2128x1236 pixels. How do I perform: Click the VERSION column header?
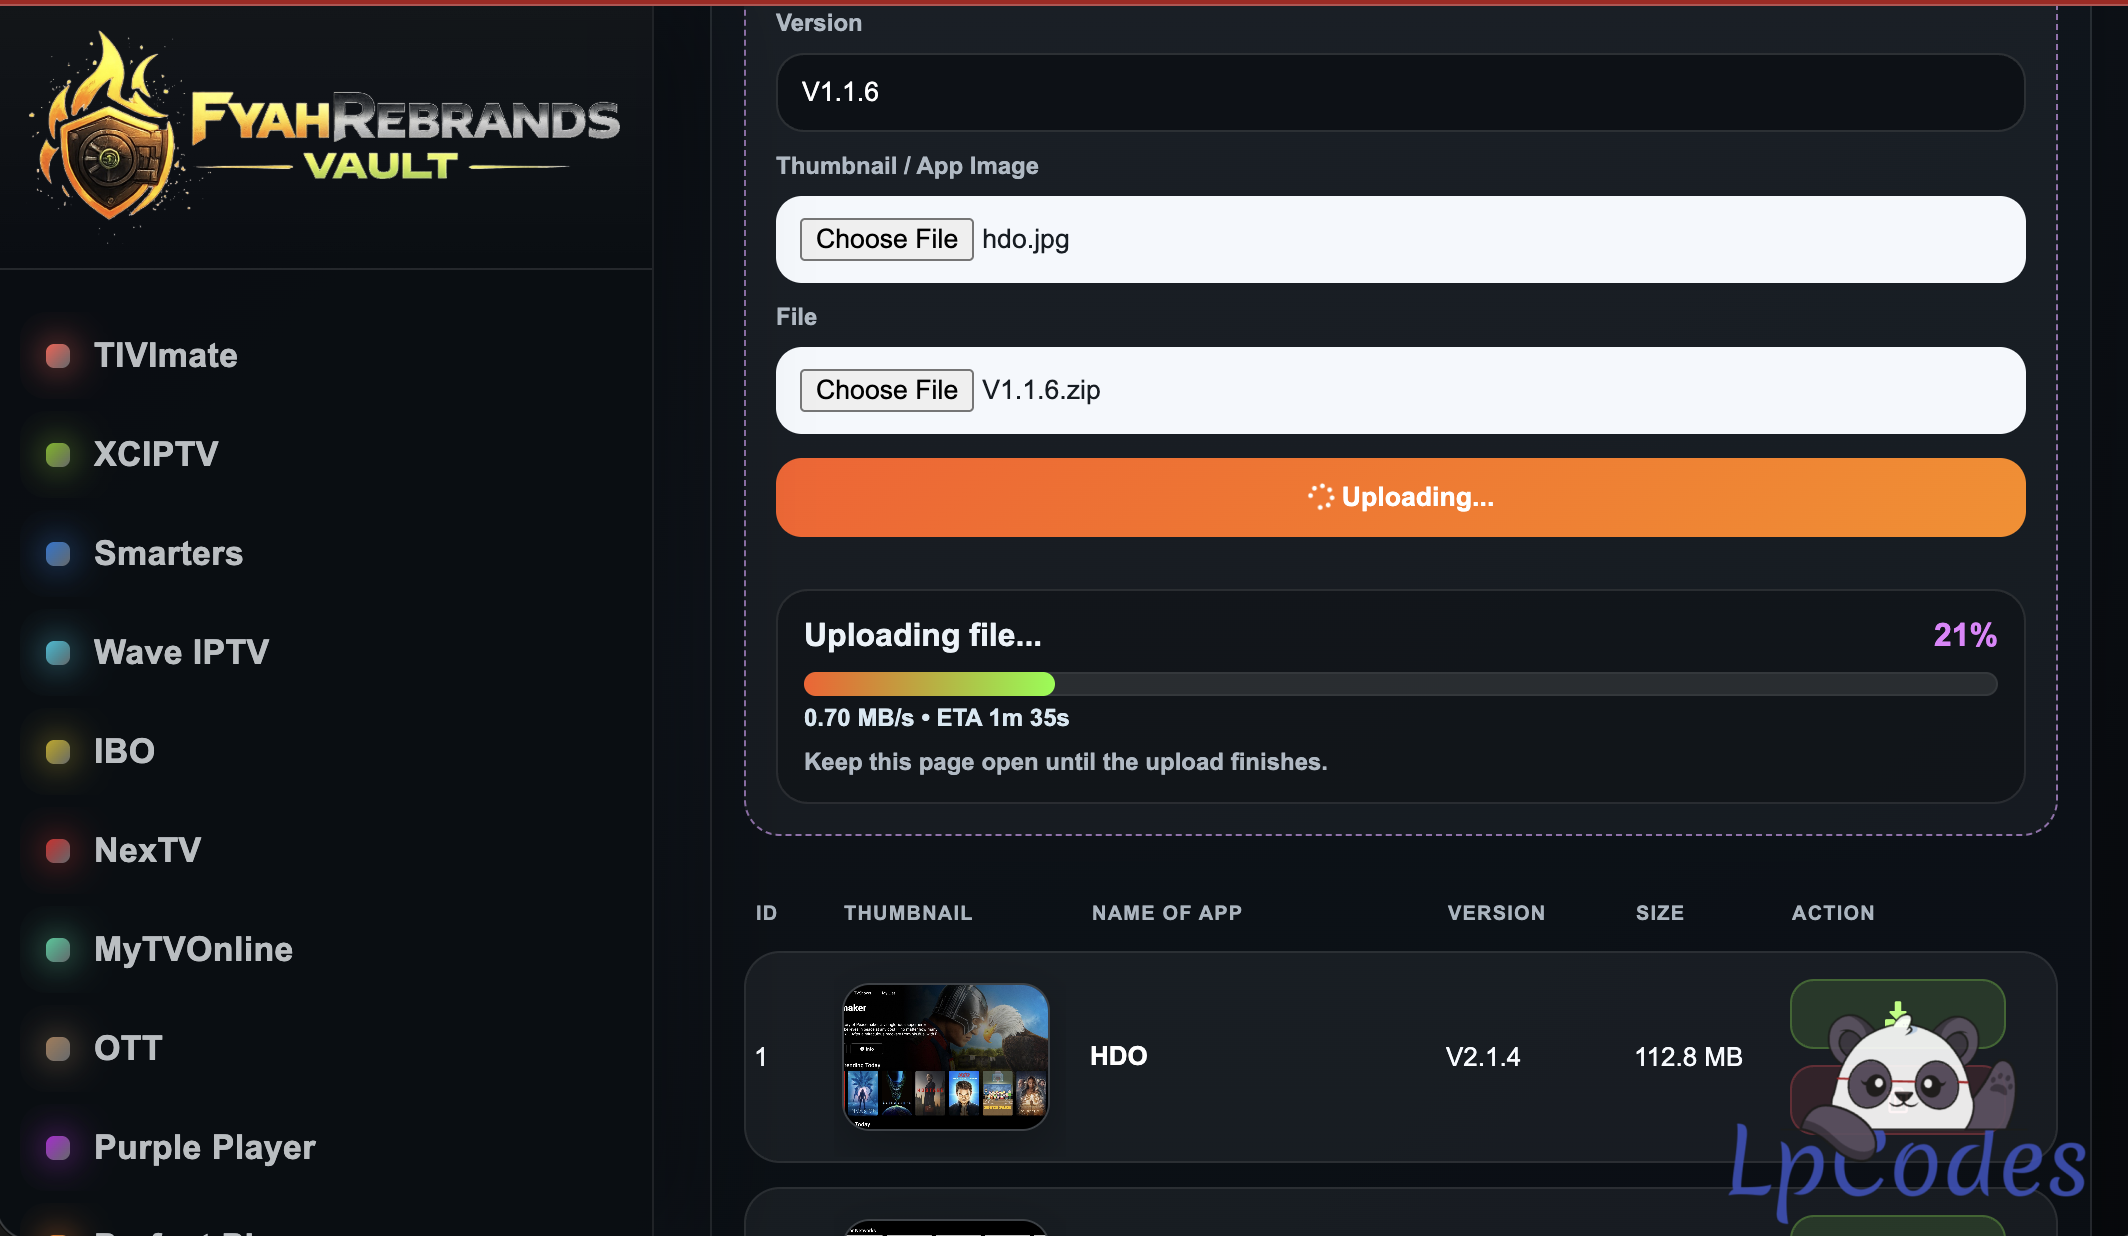coord(1496,913)
